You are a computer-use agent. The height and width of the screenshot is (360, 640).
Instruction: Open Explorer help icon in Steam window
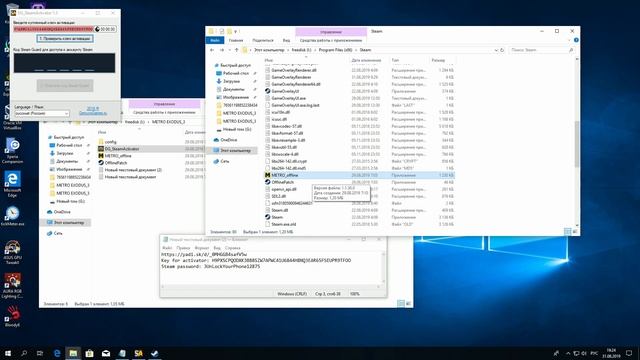(576, 40)
